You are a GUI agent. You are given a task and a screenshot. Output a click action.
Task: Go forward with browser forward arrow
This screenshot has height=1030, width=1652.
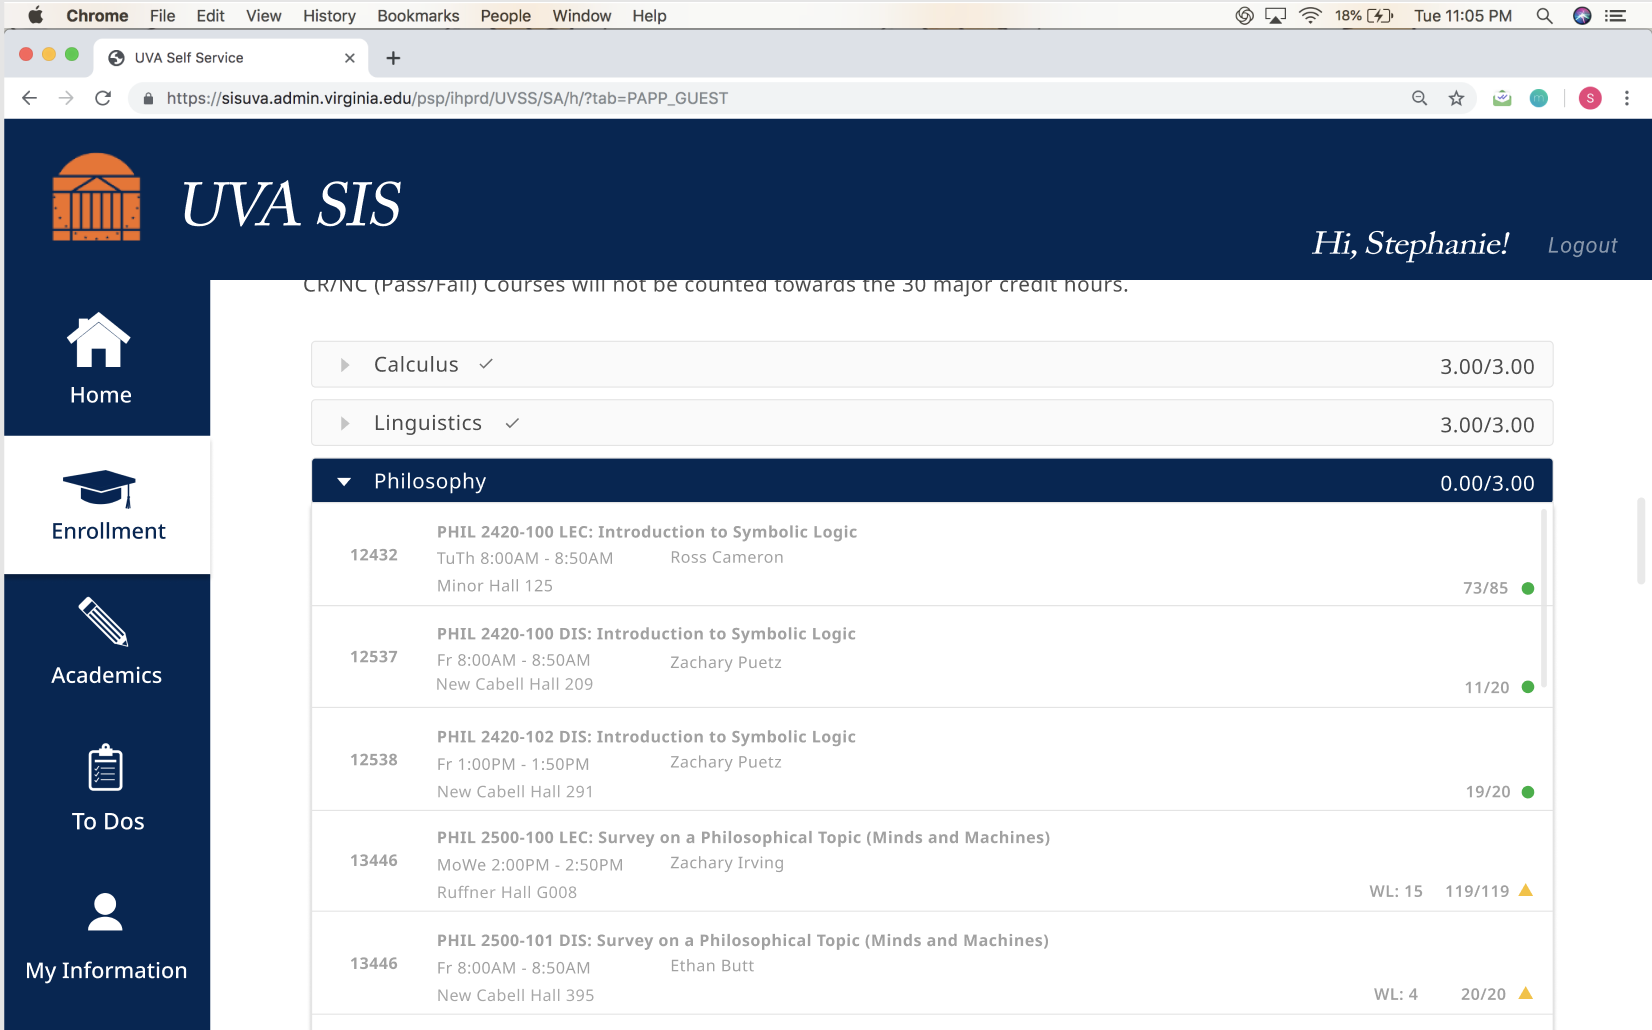66,98
